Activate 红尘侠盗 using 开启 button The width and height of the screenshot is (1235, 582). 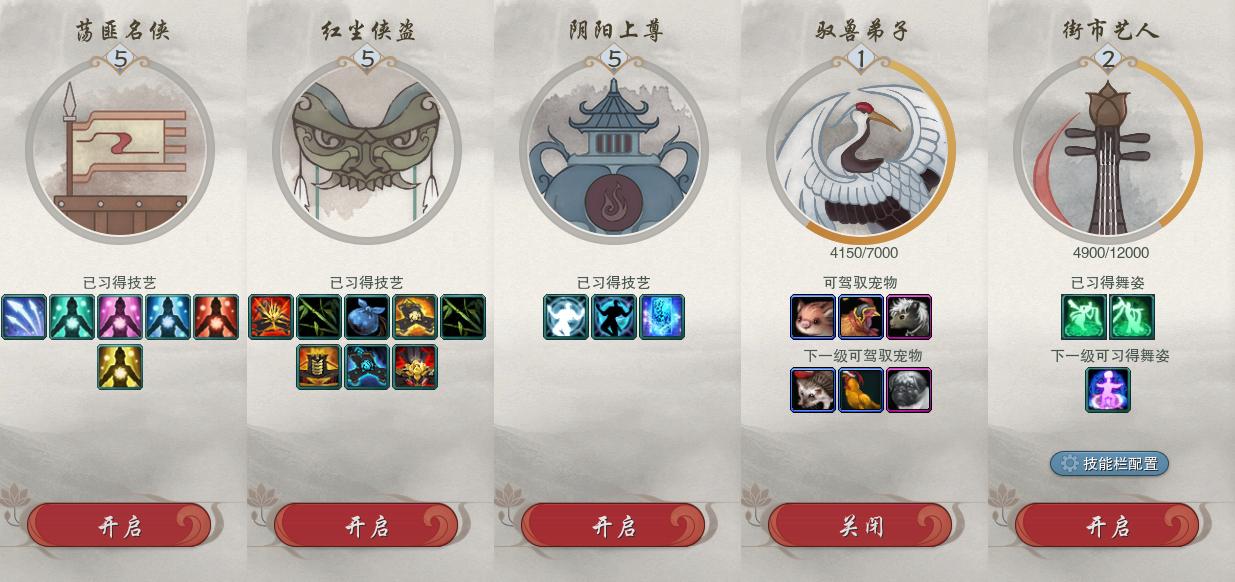pyautogui.click(x=366, y=526)
